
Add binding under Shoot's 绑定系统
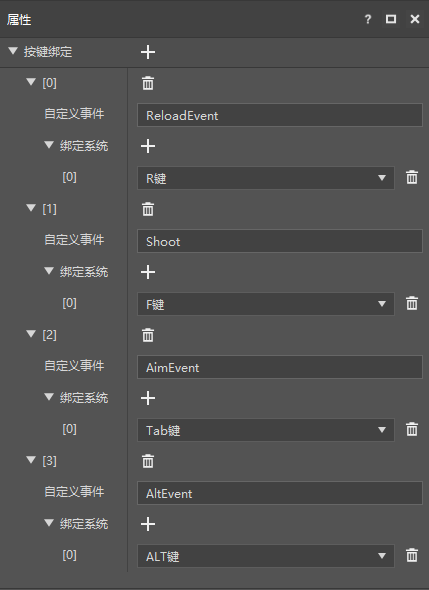[x=148, y=272]
